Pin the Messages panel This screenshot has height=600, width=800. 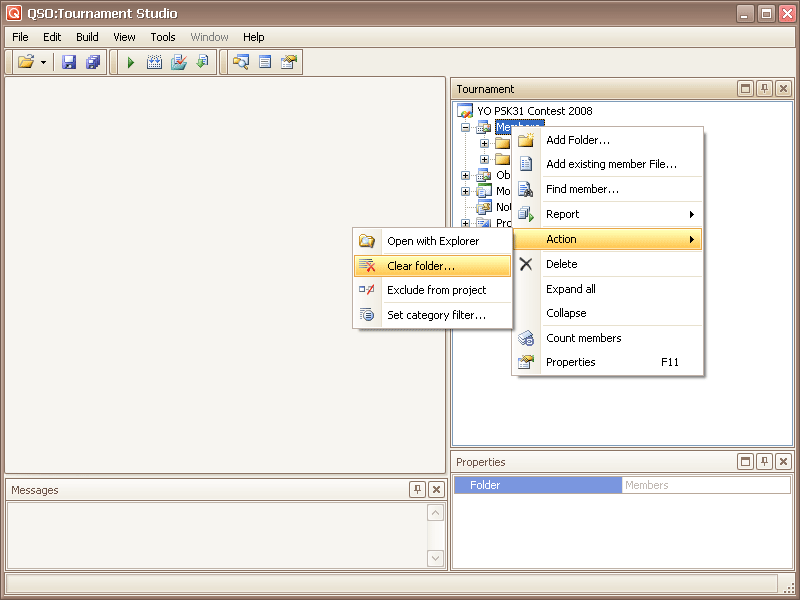[x=417, y=489]
